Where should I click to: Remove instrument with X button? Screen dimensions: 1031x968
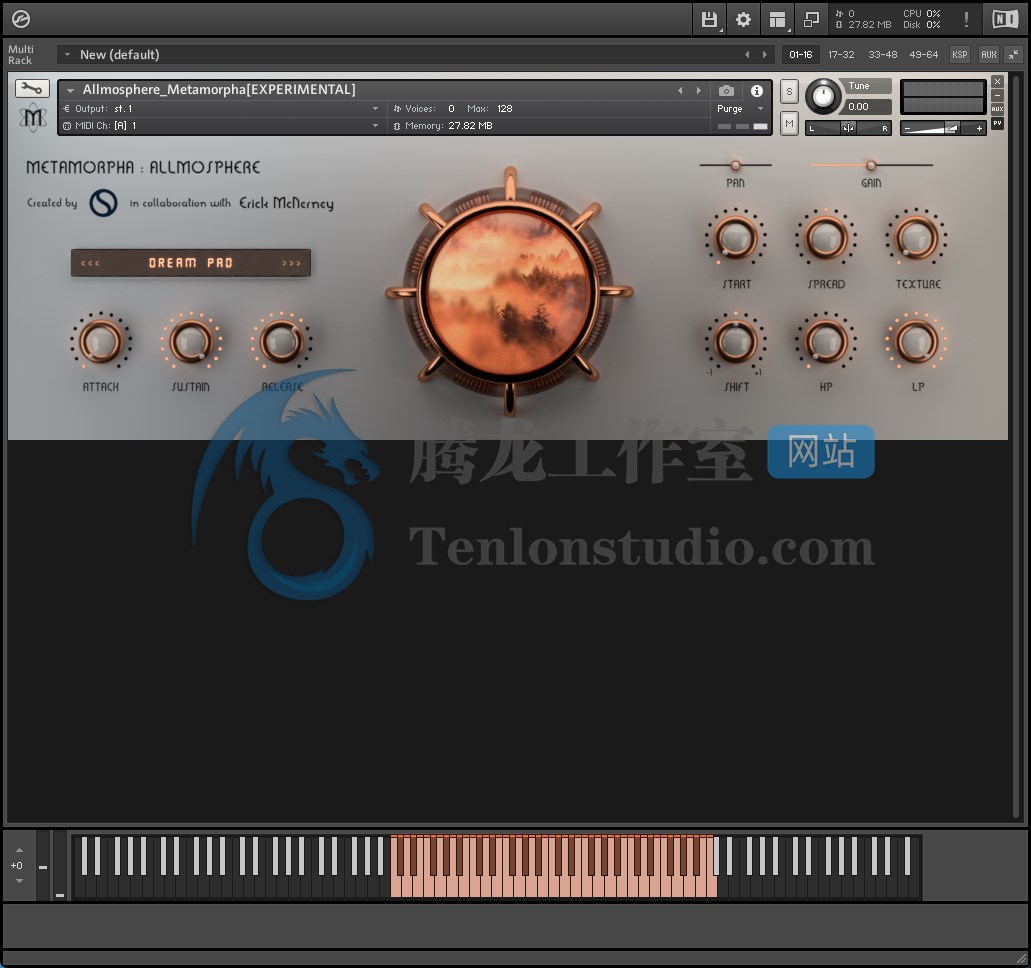pyautogui.click(x=997, y=82)
